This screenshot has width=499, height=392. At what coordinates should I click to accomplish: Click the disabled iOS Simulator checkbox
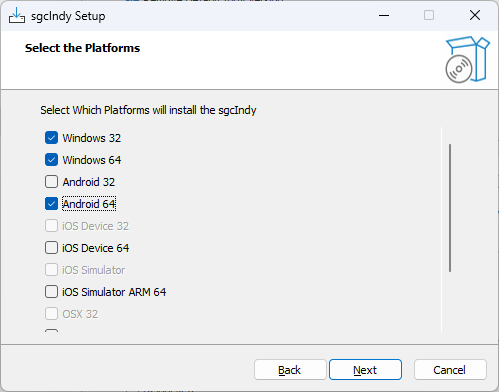(x=51, y=270)
